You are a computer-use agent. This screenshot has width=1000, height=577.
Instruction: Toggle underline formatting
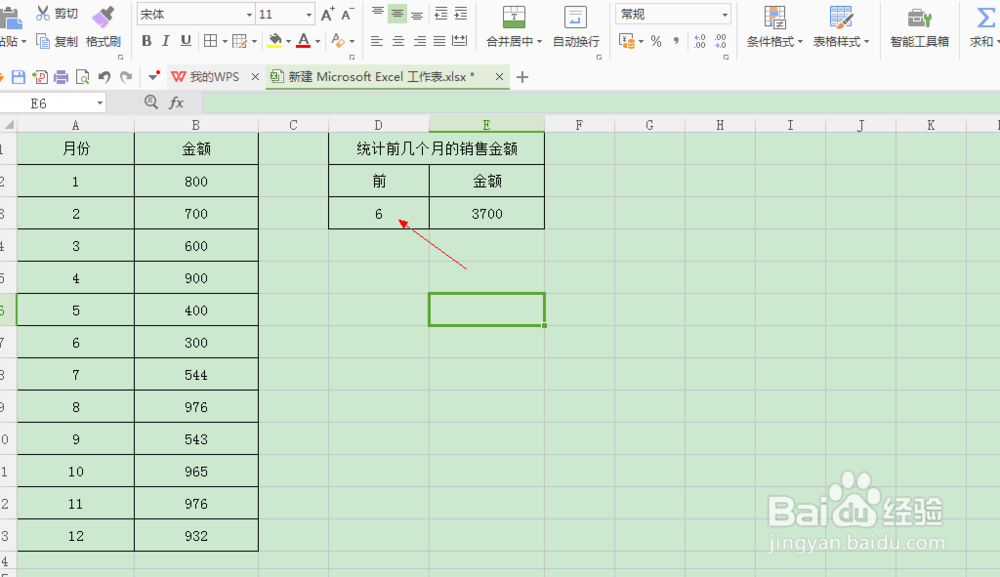(186, 41)
